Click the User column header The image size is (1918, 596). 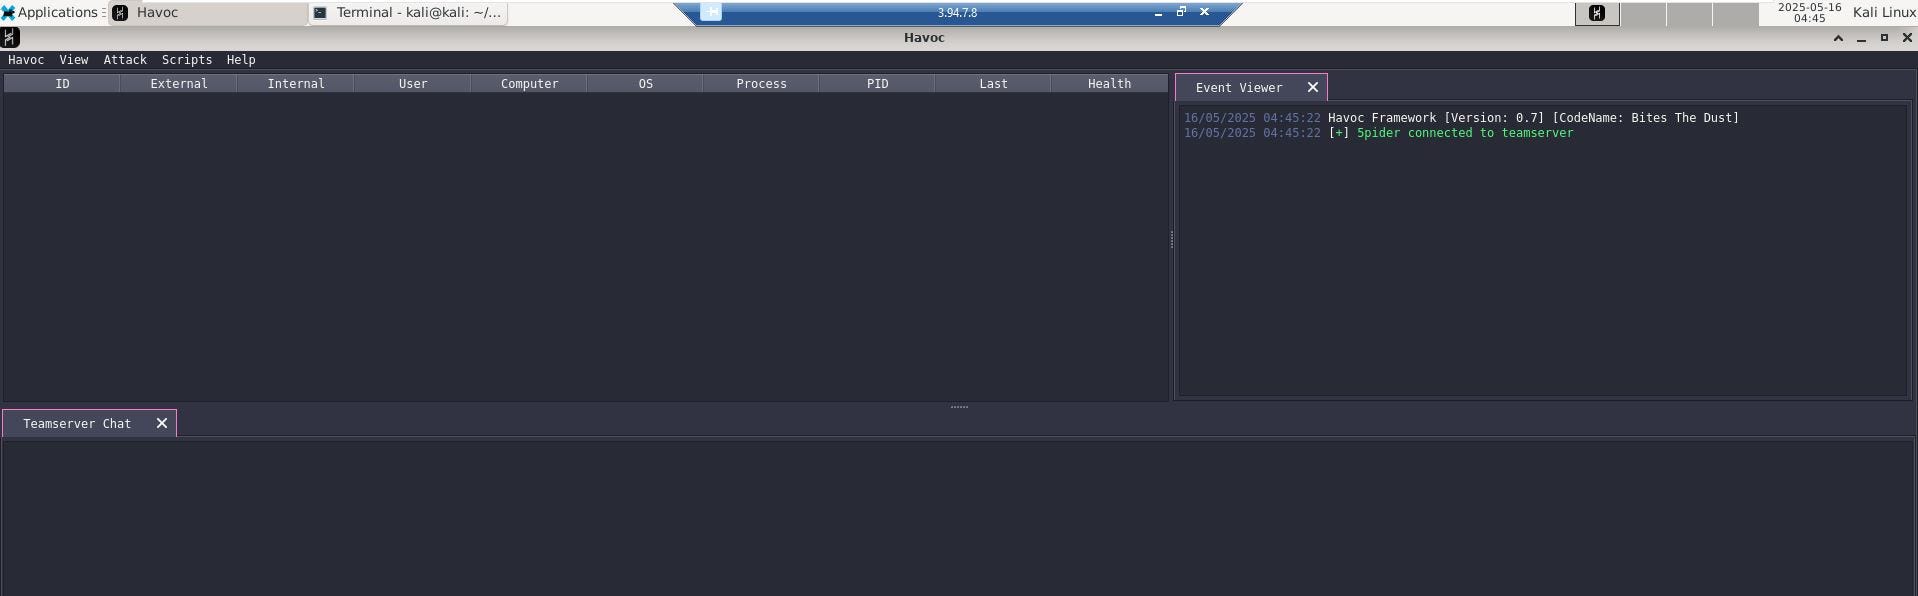[x=413, y=84]
